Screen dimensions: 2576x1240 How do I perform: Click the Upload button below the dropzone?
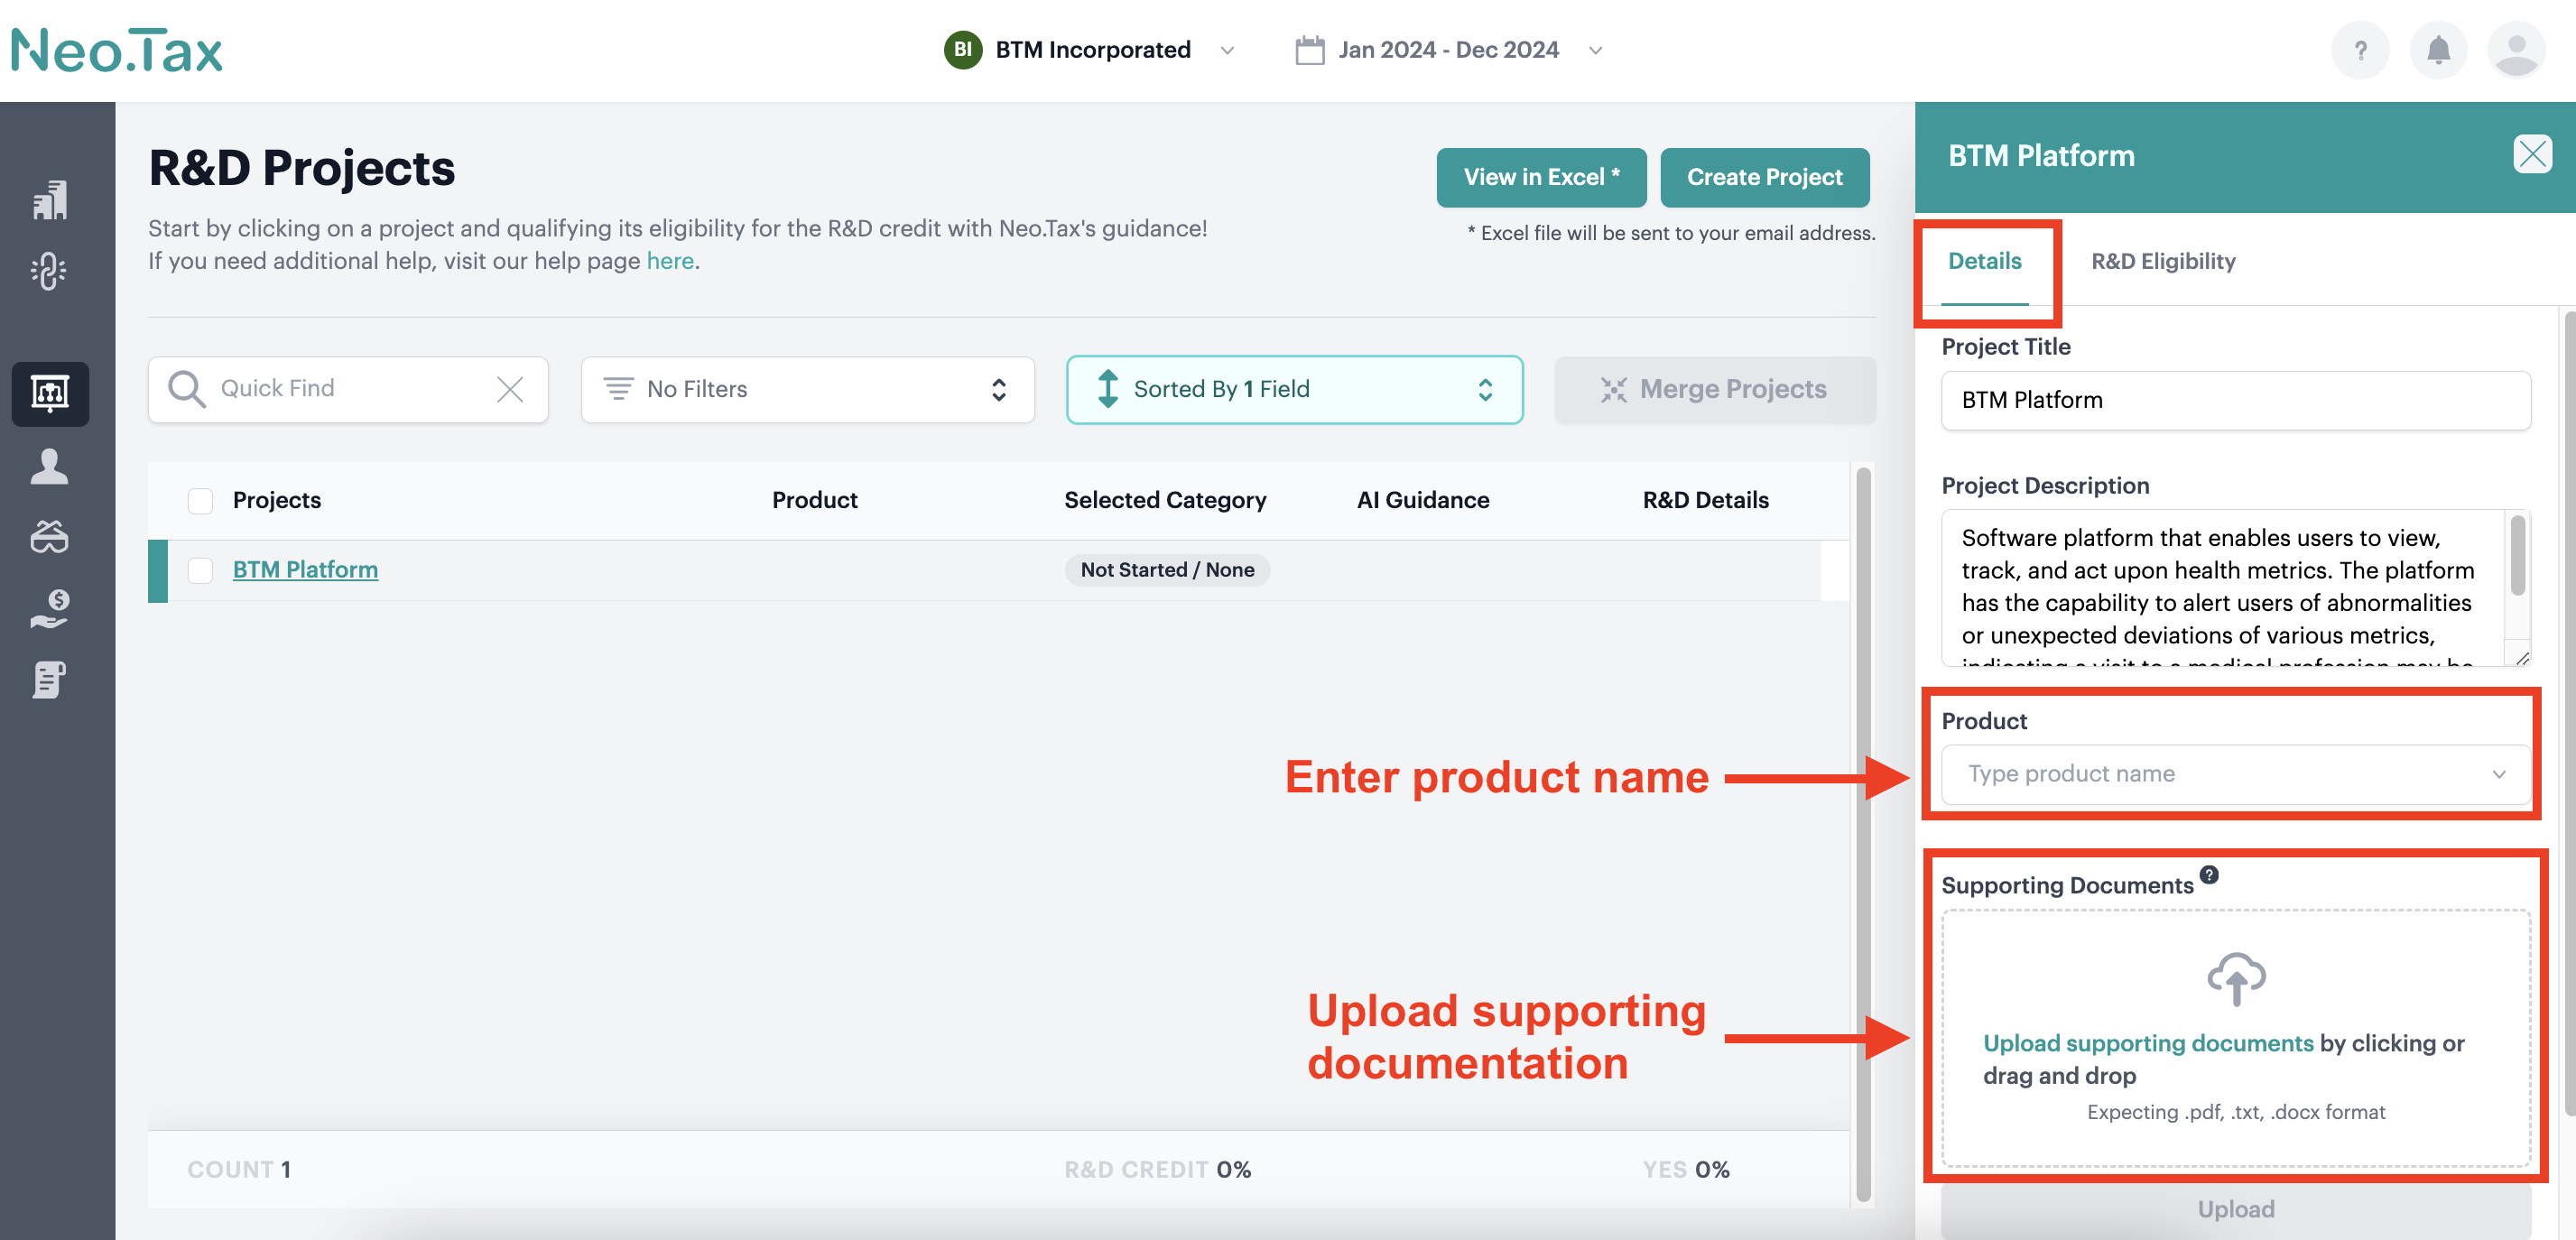(x=2235, y=1209)
